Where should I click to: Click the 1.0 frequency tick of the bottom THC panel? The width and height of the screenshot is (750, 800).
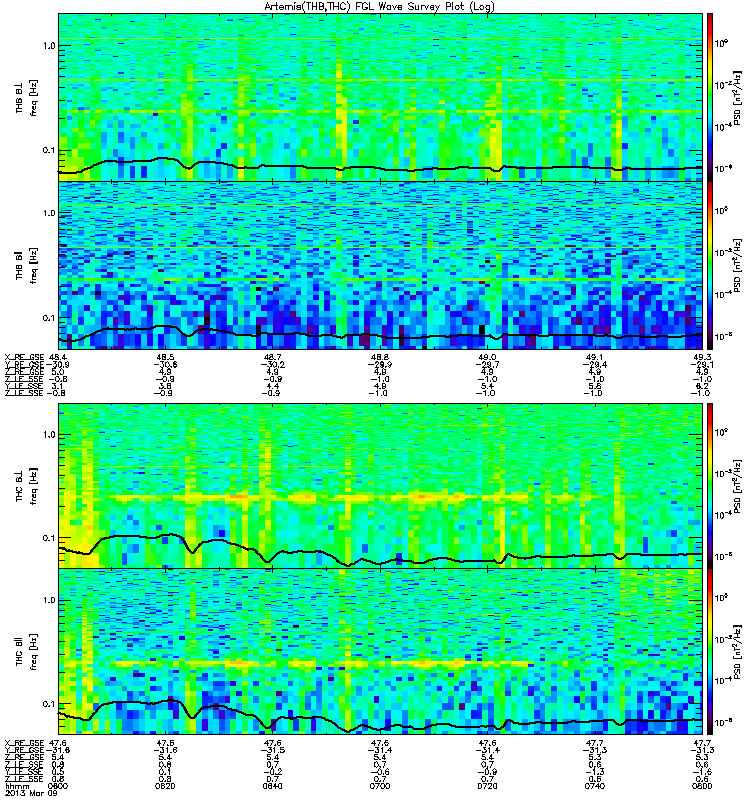coord(49,600)
